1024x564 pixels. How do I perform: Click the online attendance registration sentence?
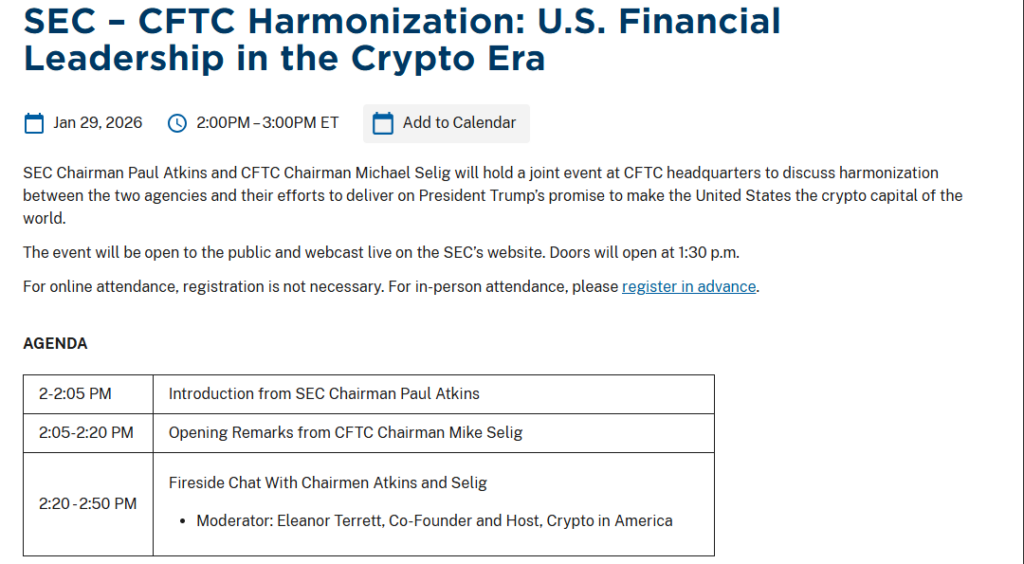(x=320, y=287)
